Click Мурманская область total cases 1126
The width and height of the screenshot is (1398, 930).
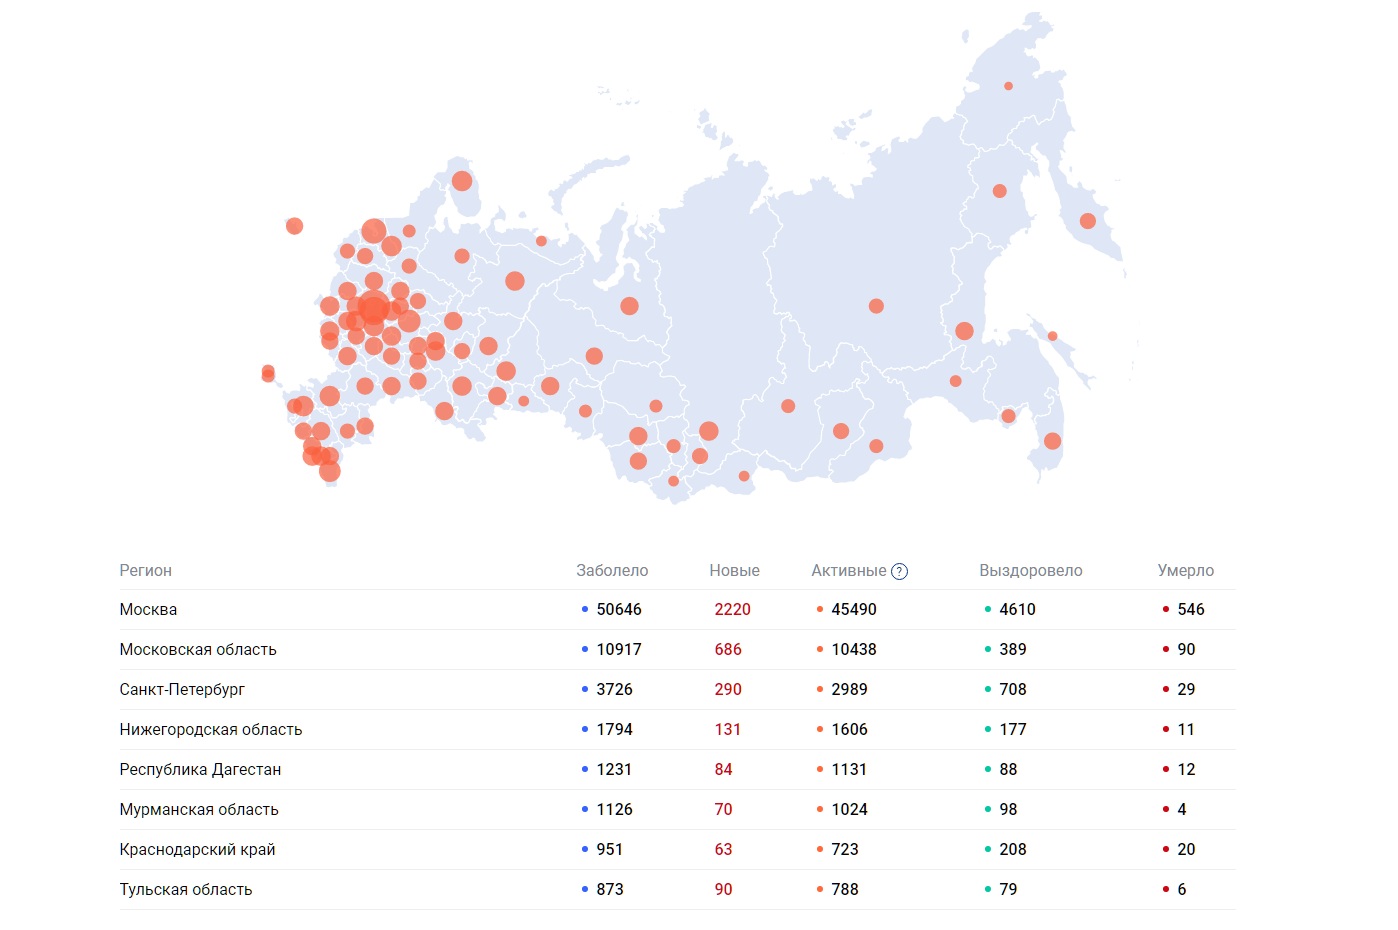(614, 810)
